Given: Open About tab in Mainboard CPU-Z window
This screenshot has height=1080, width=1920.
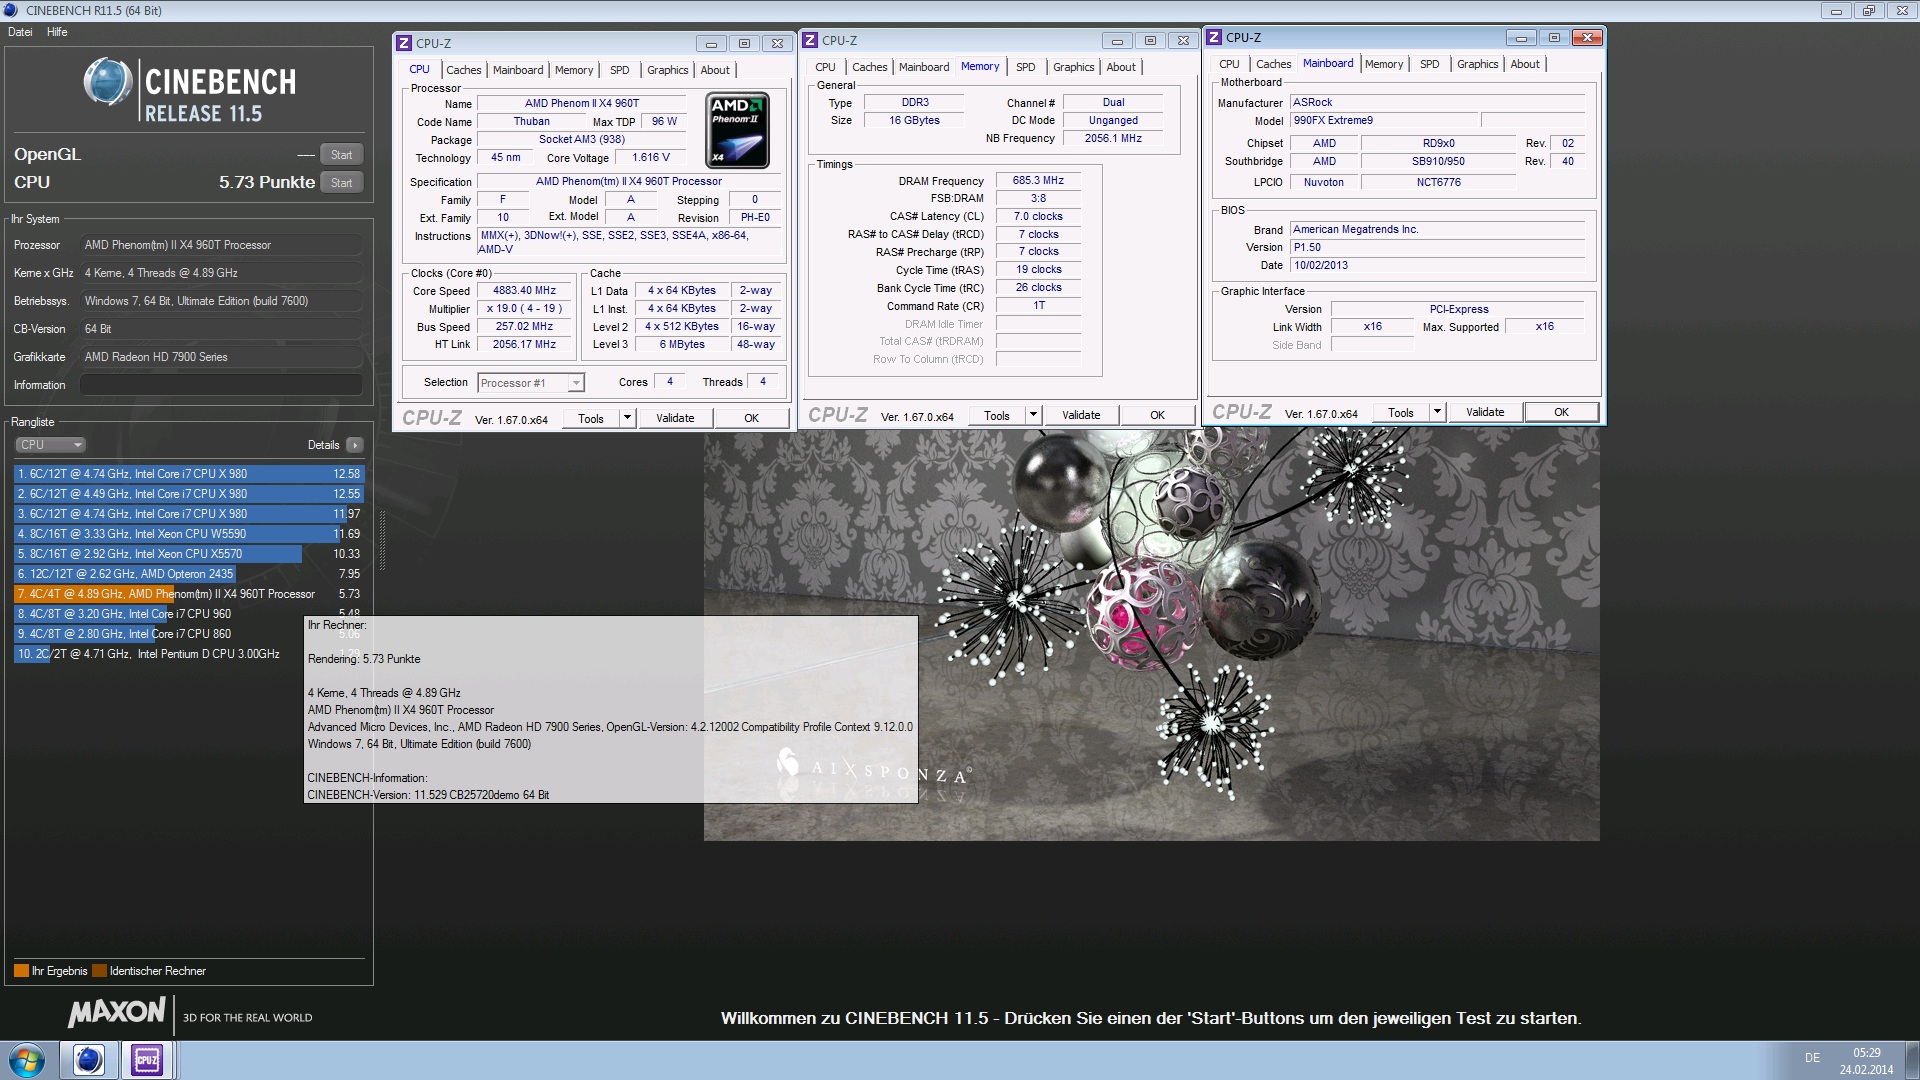Looking at the screenshot, I should pos(1525,64).
